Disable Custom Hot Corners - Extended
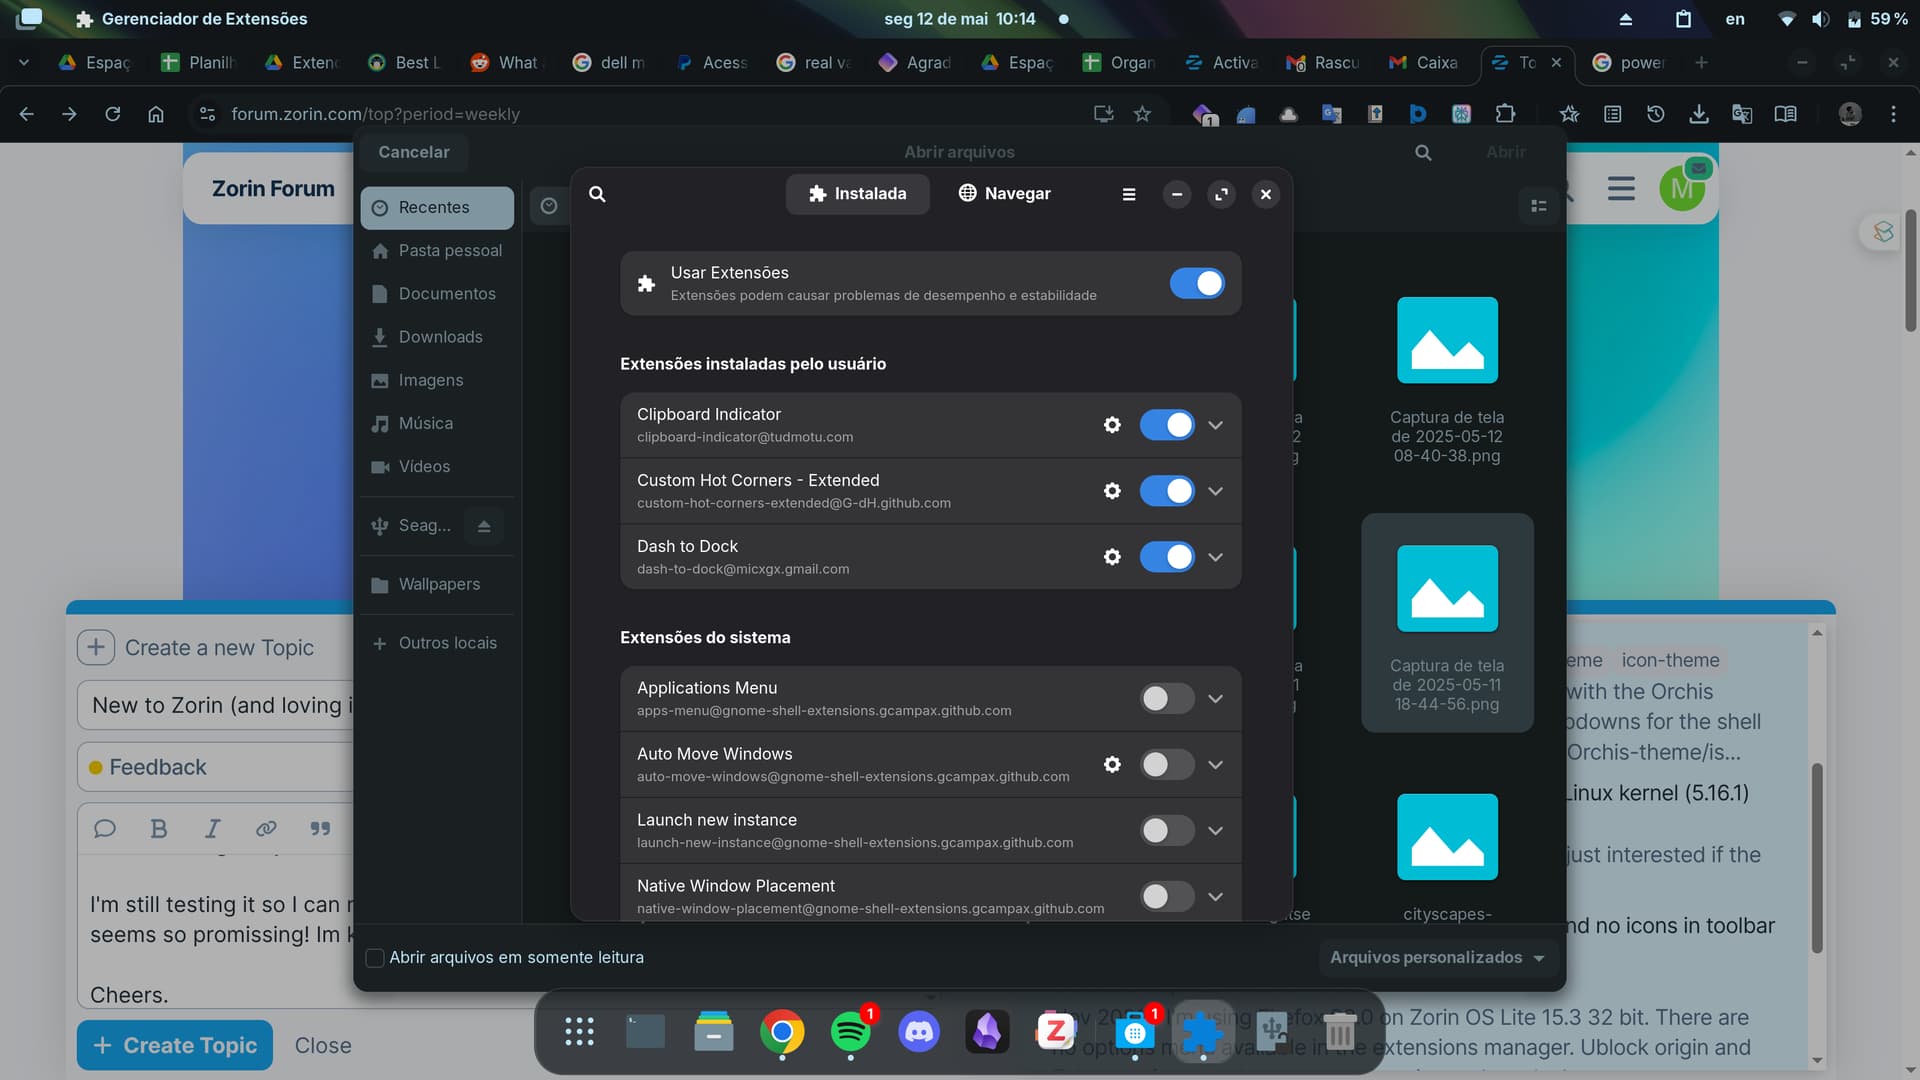 1167,491
